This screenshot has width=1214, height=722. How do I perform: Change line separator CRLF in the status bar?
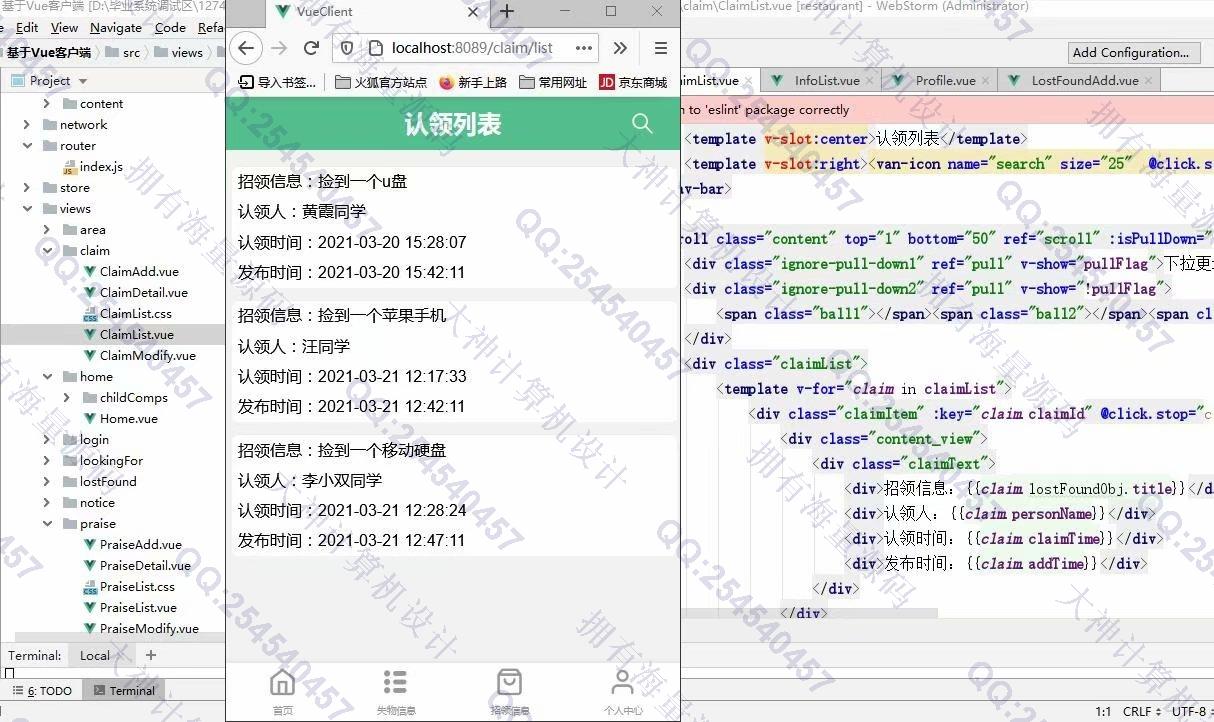pos(1143,712)
